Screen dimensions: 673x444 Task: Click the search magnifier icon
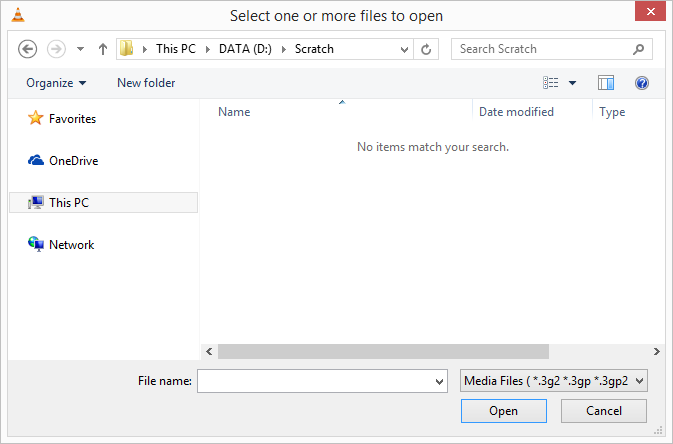[639, 49]
